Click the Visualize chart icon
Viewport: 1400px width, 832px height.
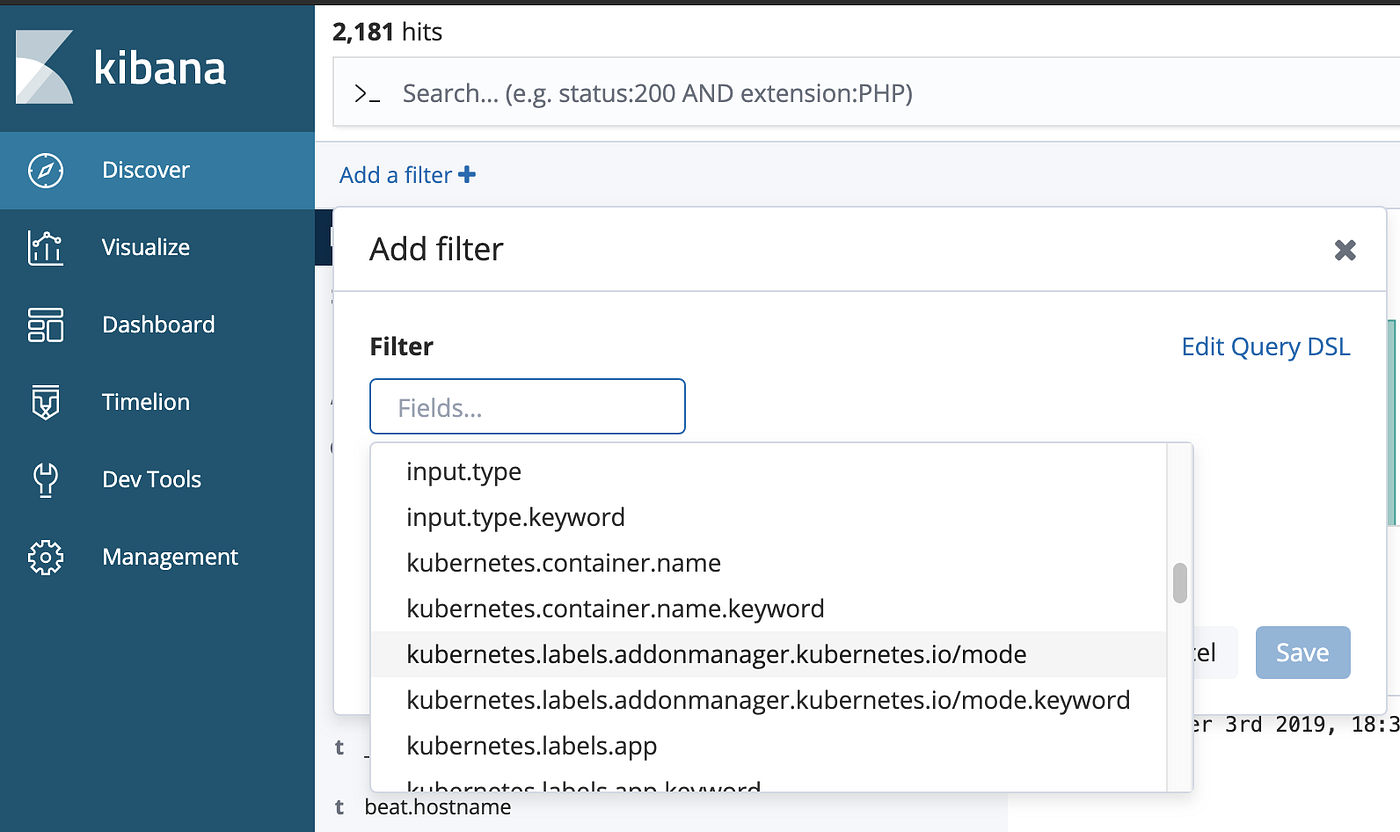click(45, 247)
